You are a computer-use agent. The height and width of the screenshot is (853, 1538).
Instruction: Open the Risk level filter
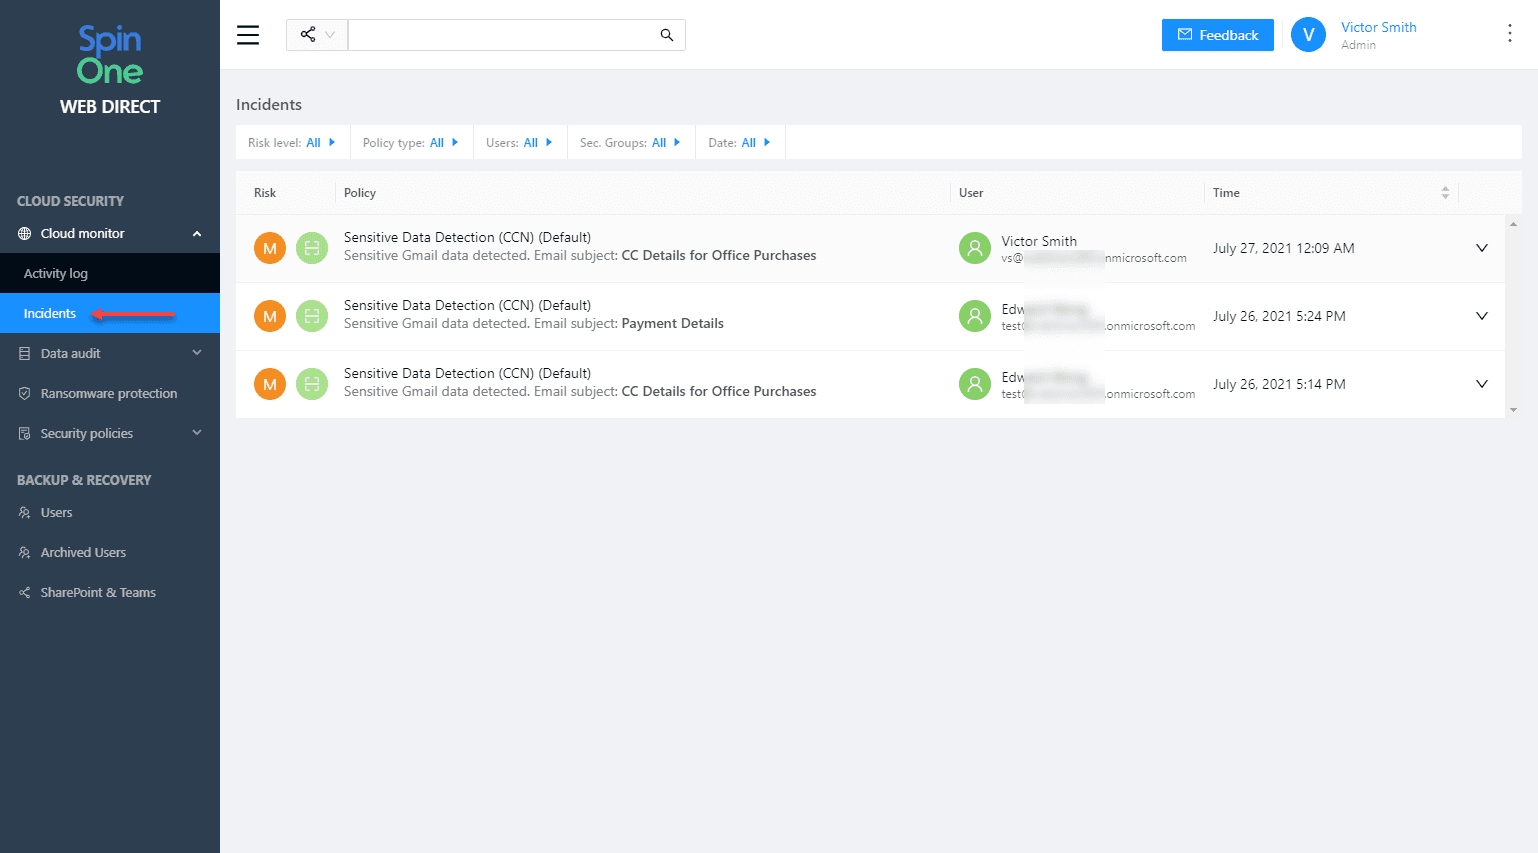[292, 143]
